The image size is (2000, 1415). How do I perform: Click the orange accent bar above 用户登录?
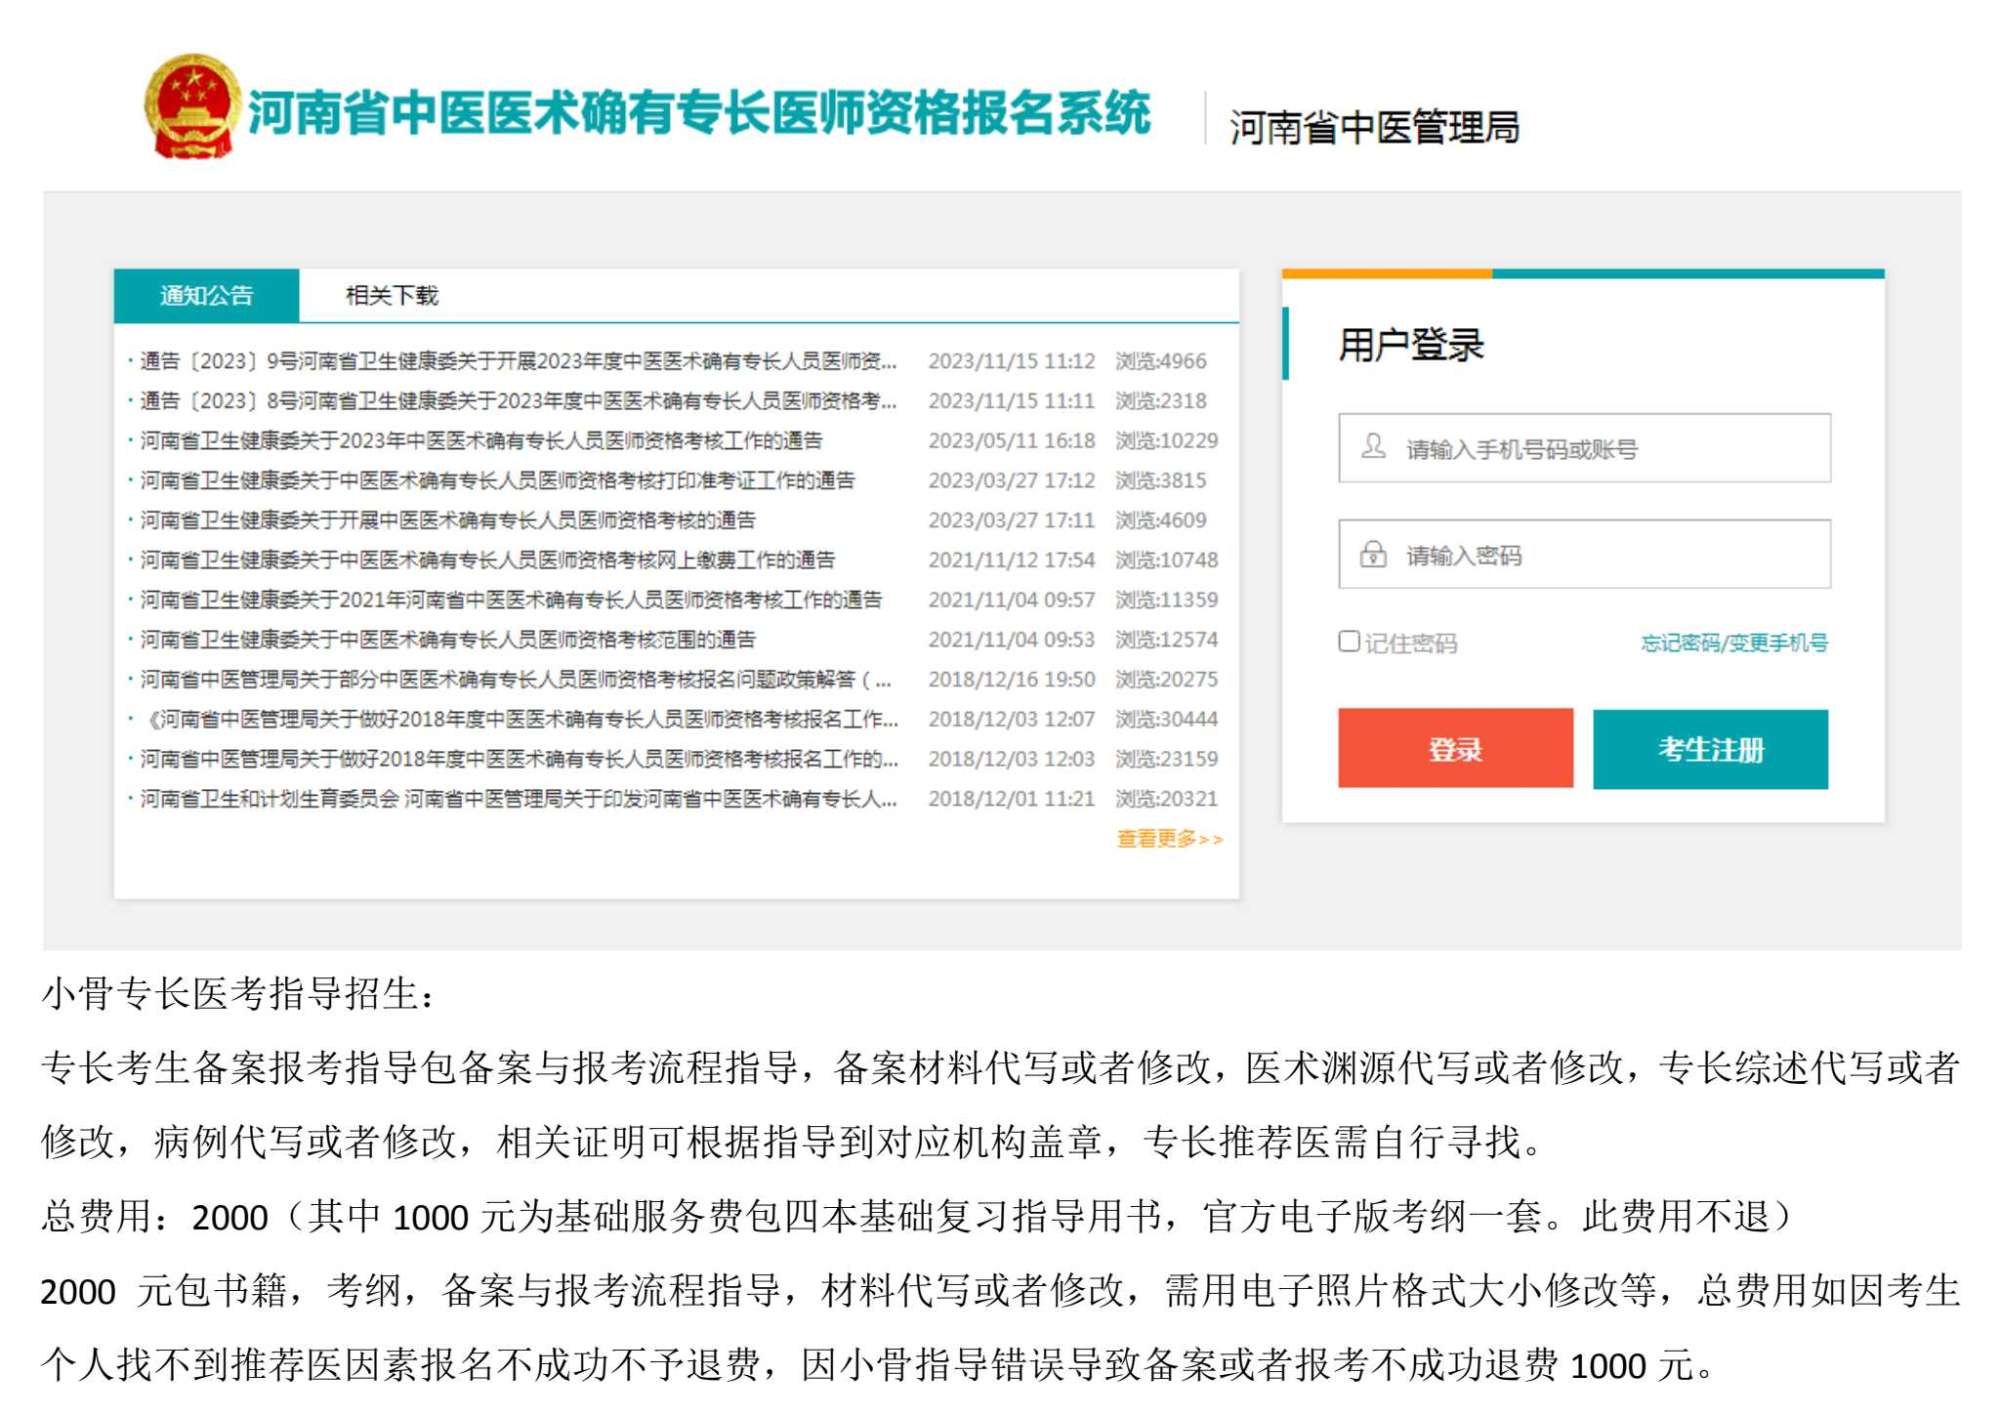[1388, 271]
